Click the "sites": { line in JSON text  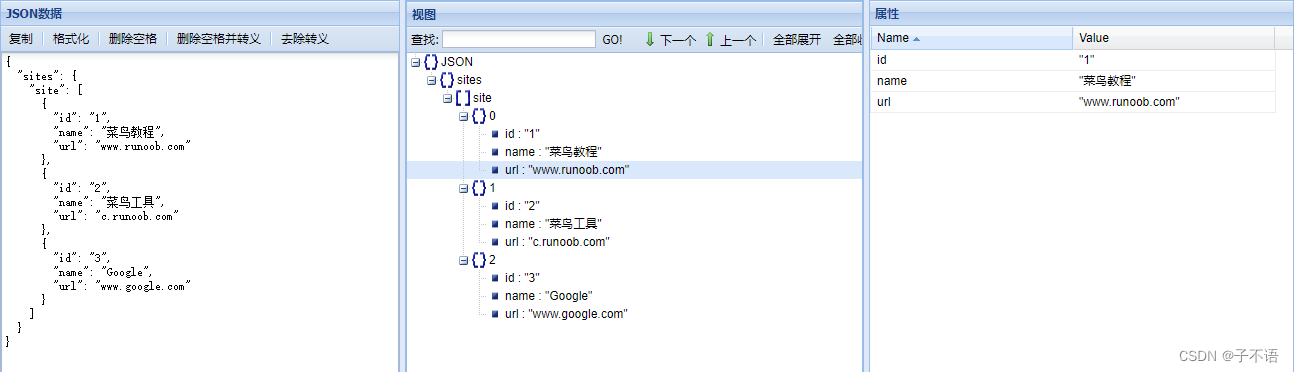pos(48,75)
